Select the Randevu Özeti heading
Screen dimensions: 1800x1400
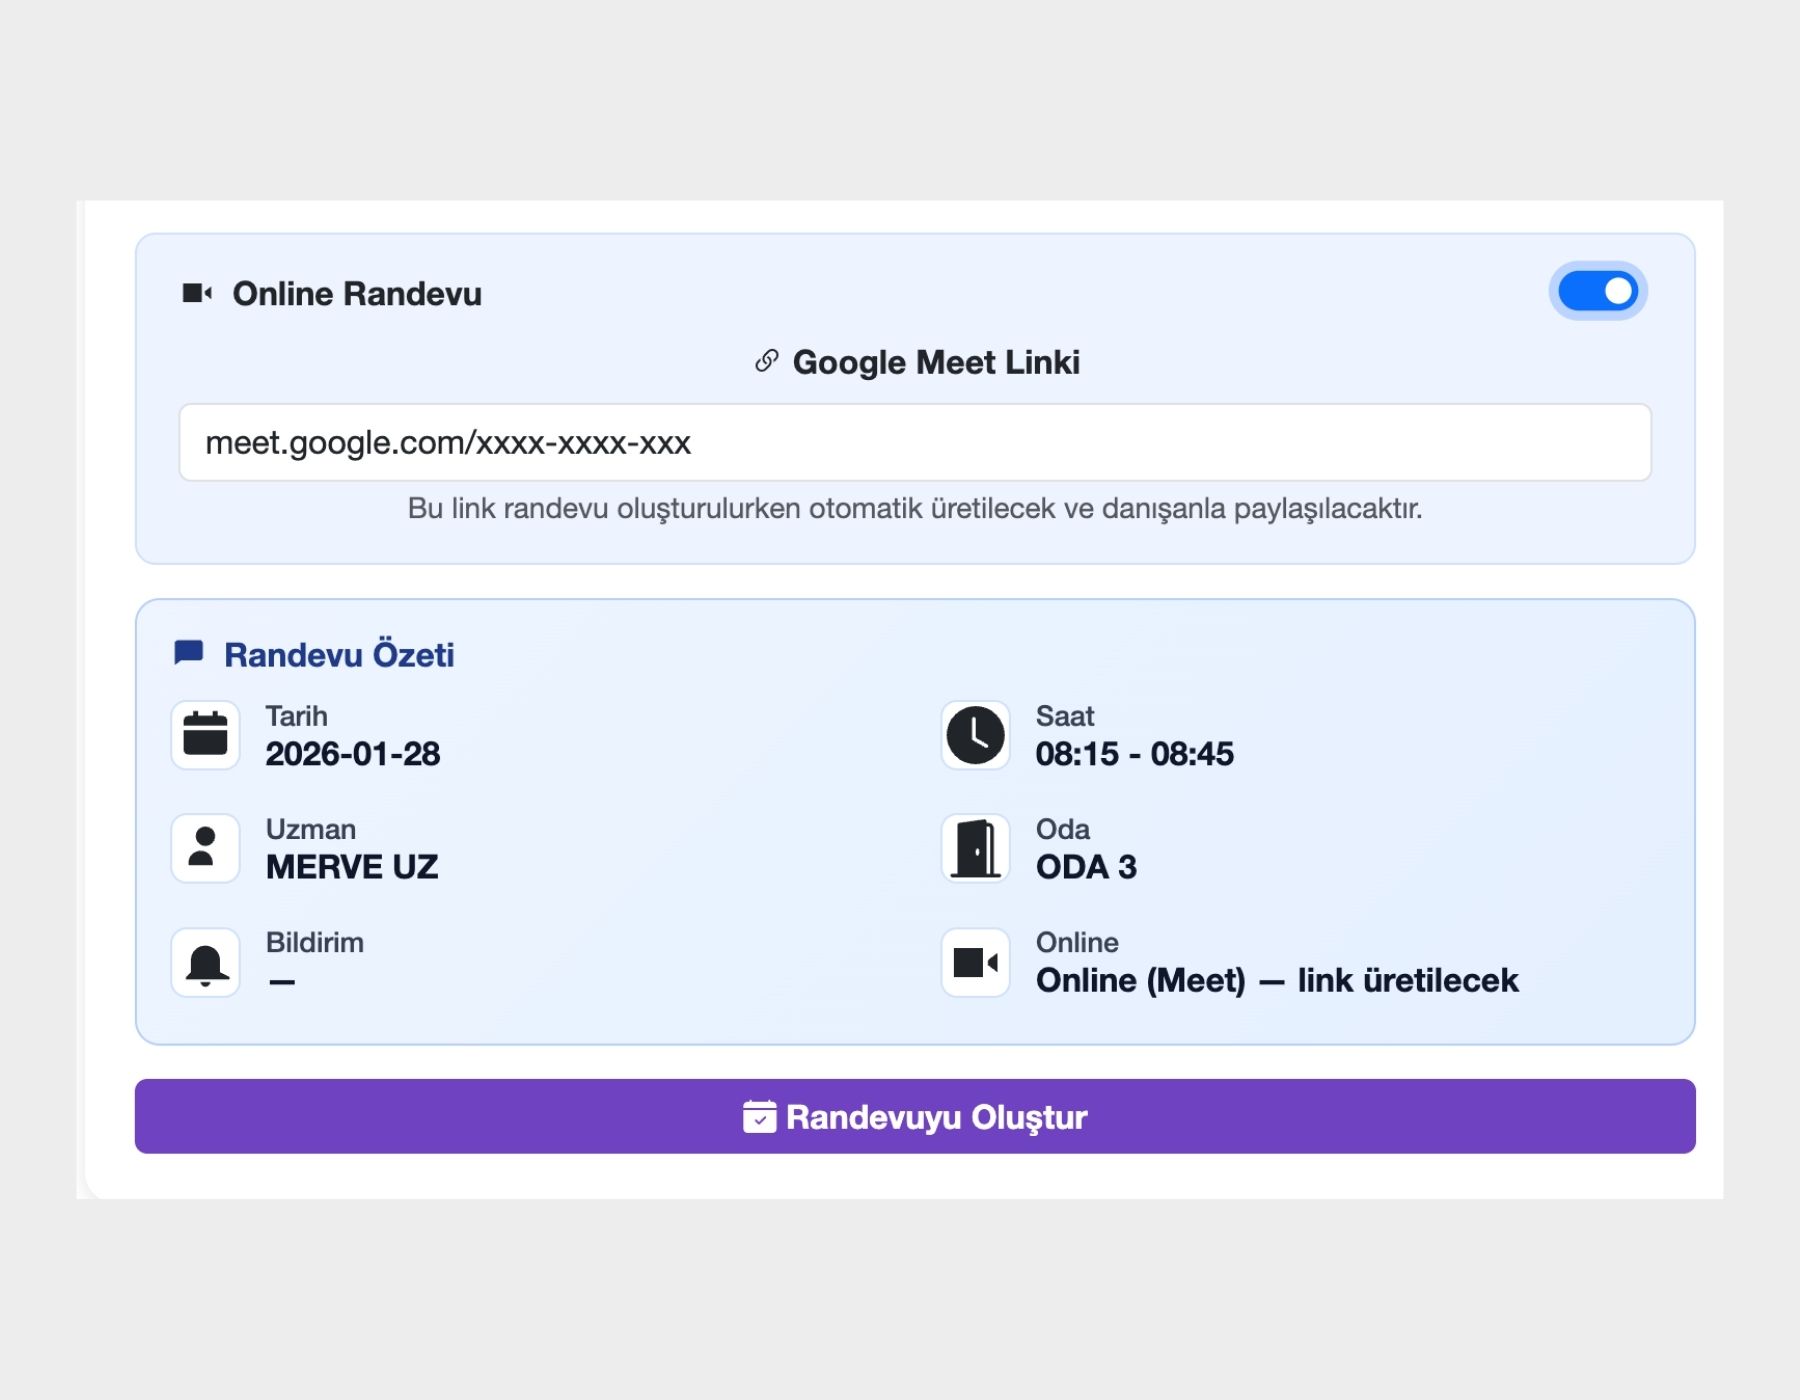[x=339, y=654]
